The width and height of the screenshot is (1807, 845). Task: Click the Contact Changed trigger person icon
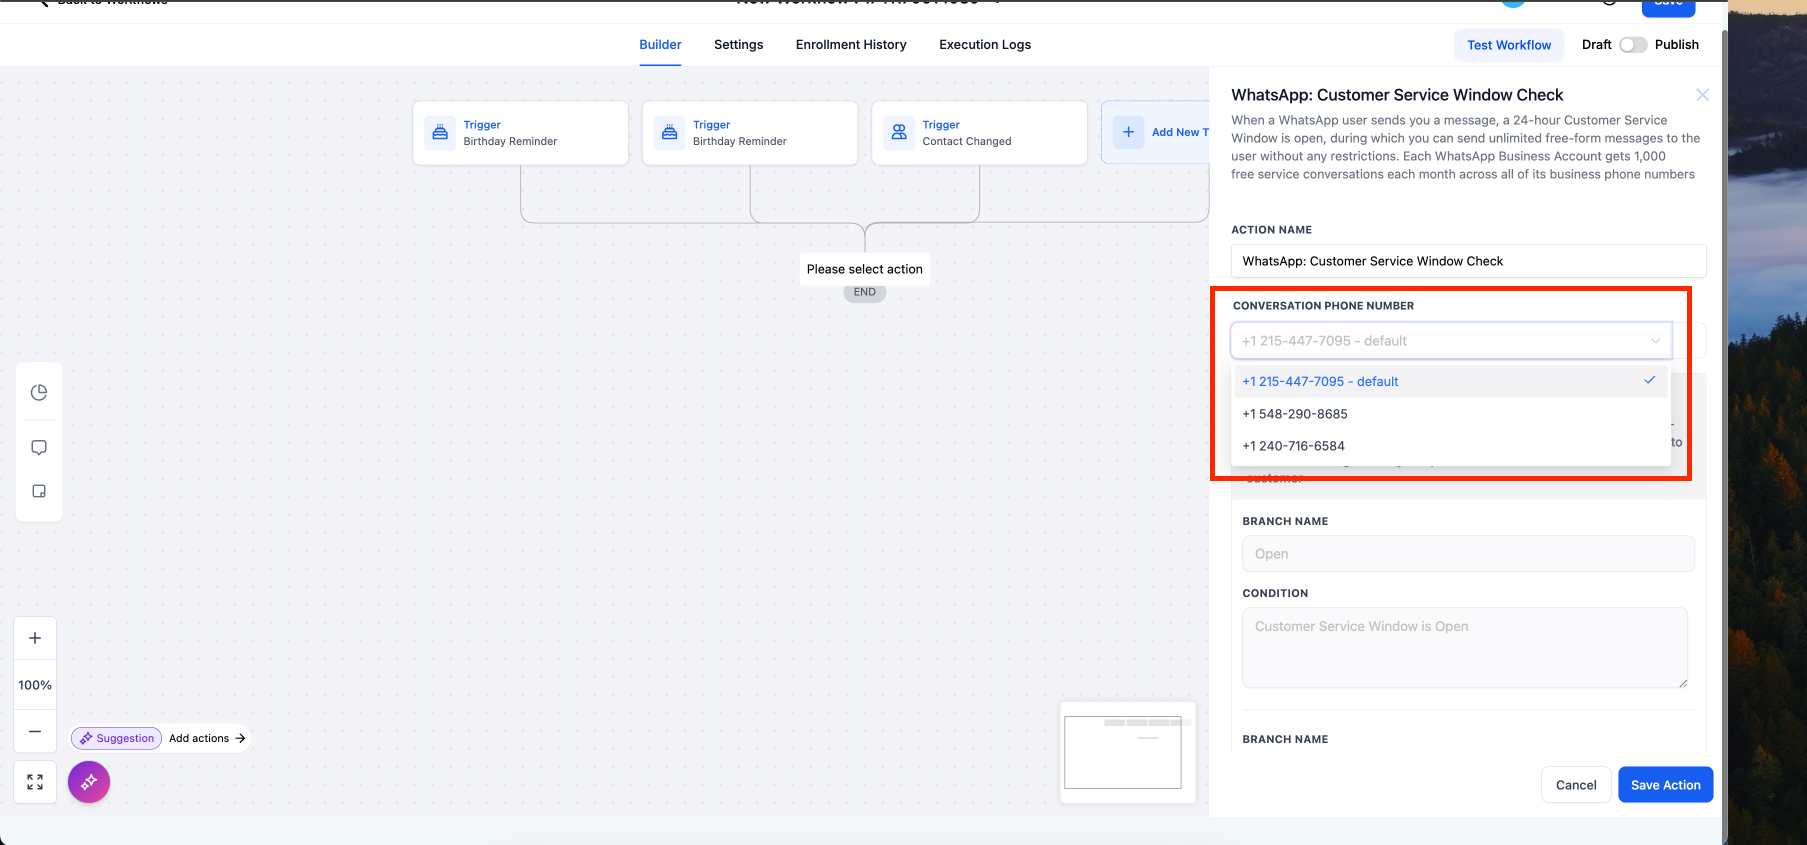pos(899,132)
